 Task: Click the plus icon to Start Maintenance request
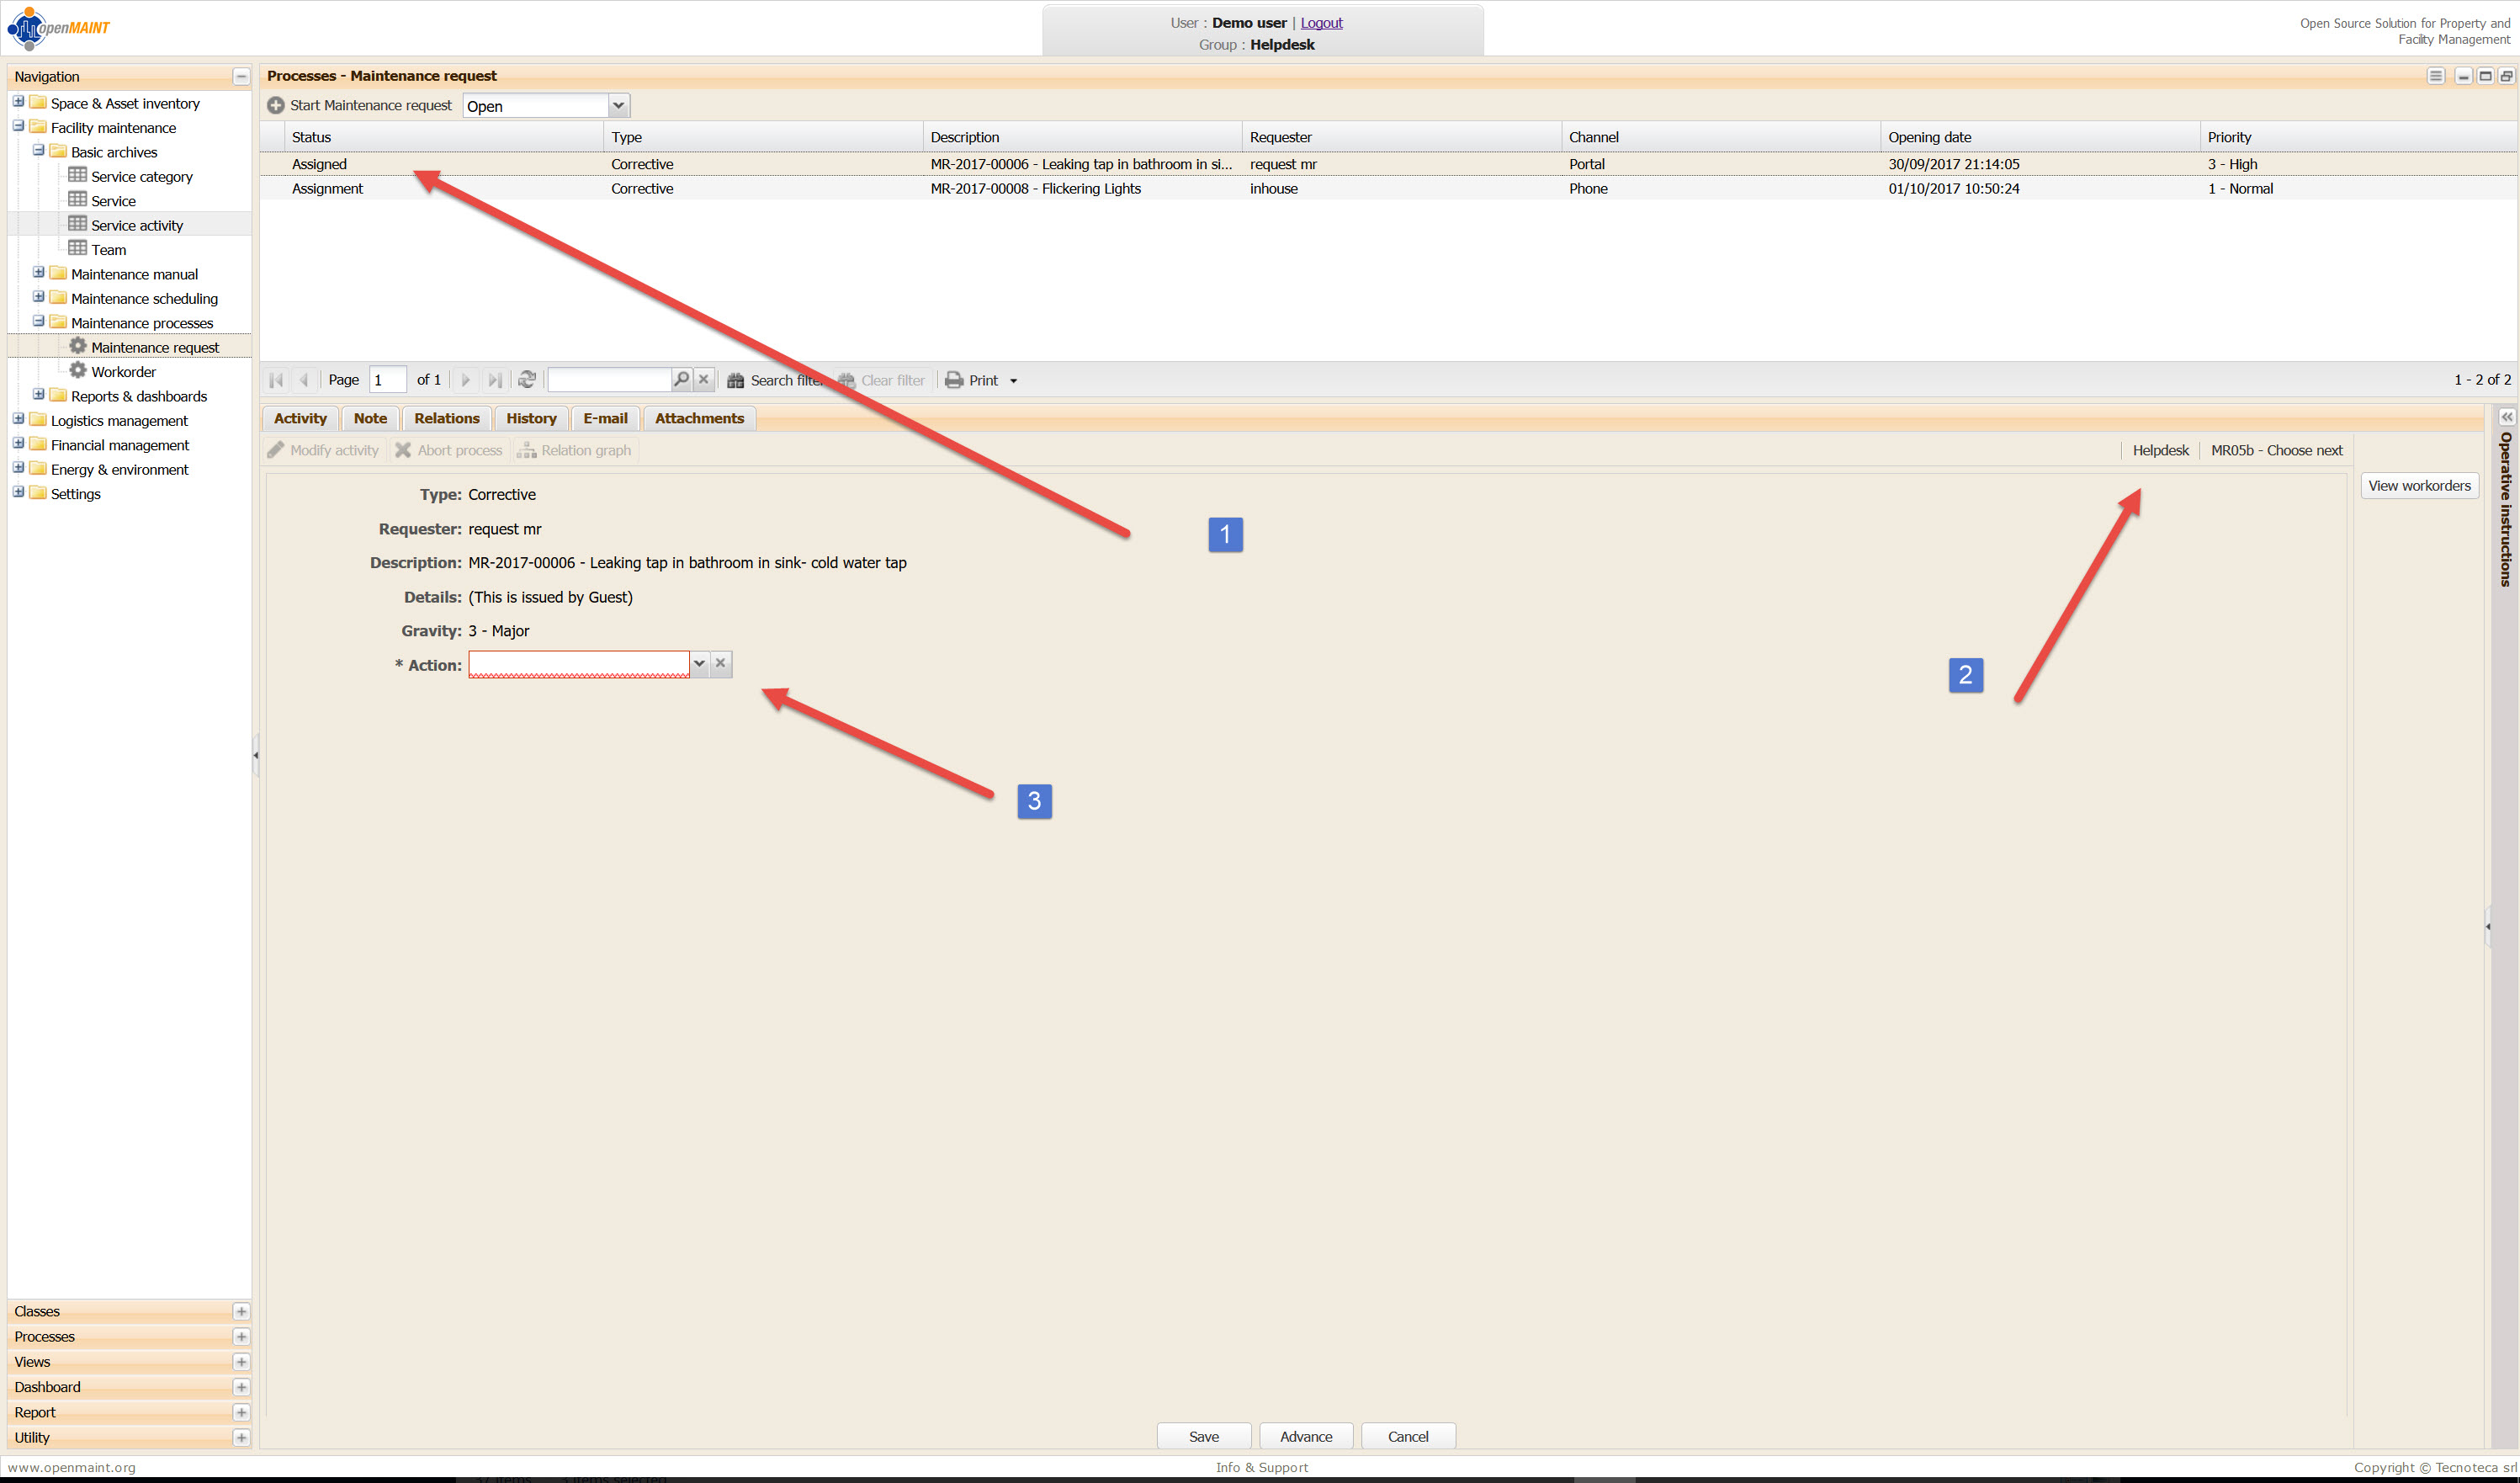point(276,105)
